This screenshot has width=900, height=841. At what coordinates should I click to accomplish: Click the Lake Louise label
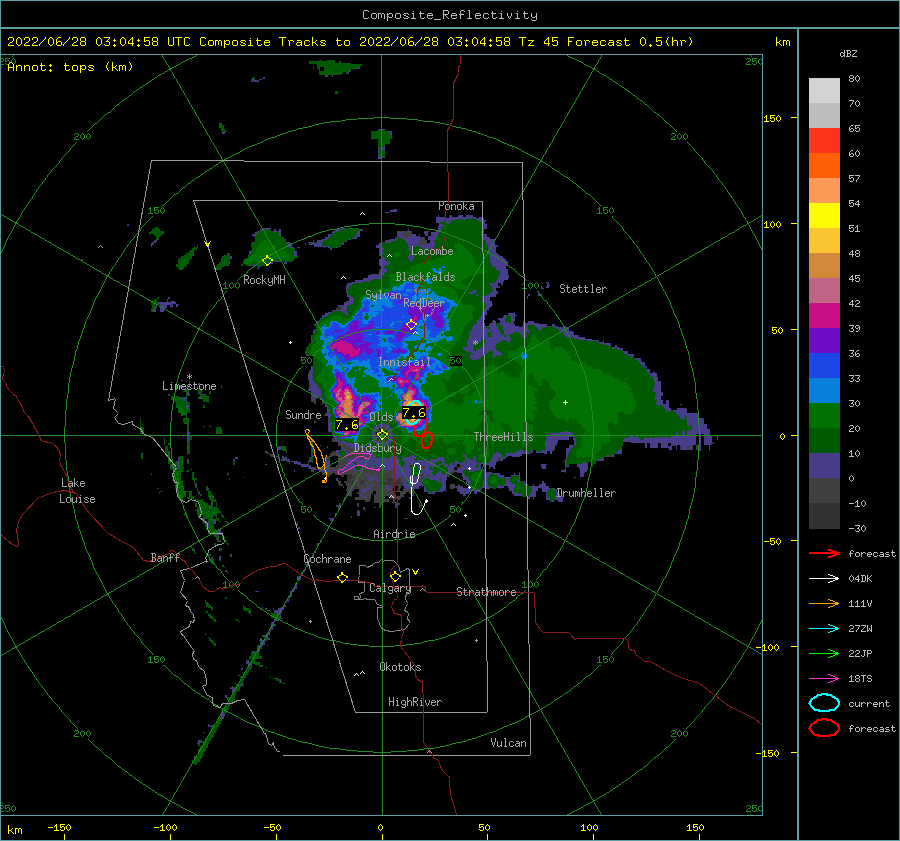(x=77, y=491)
